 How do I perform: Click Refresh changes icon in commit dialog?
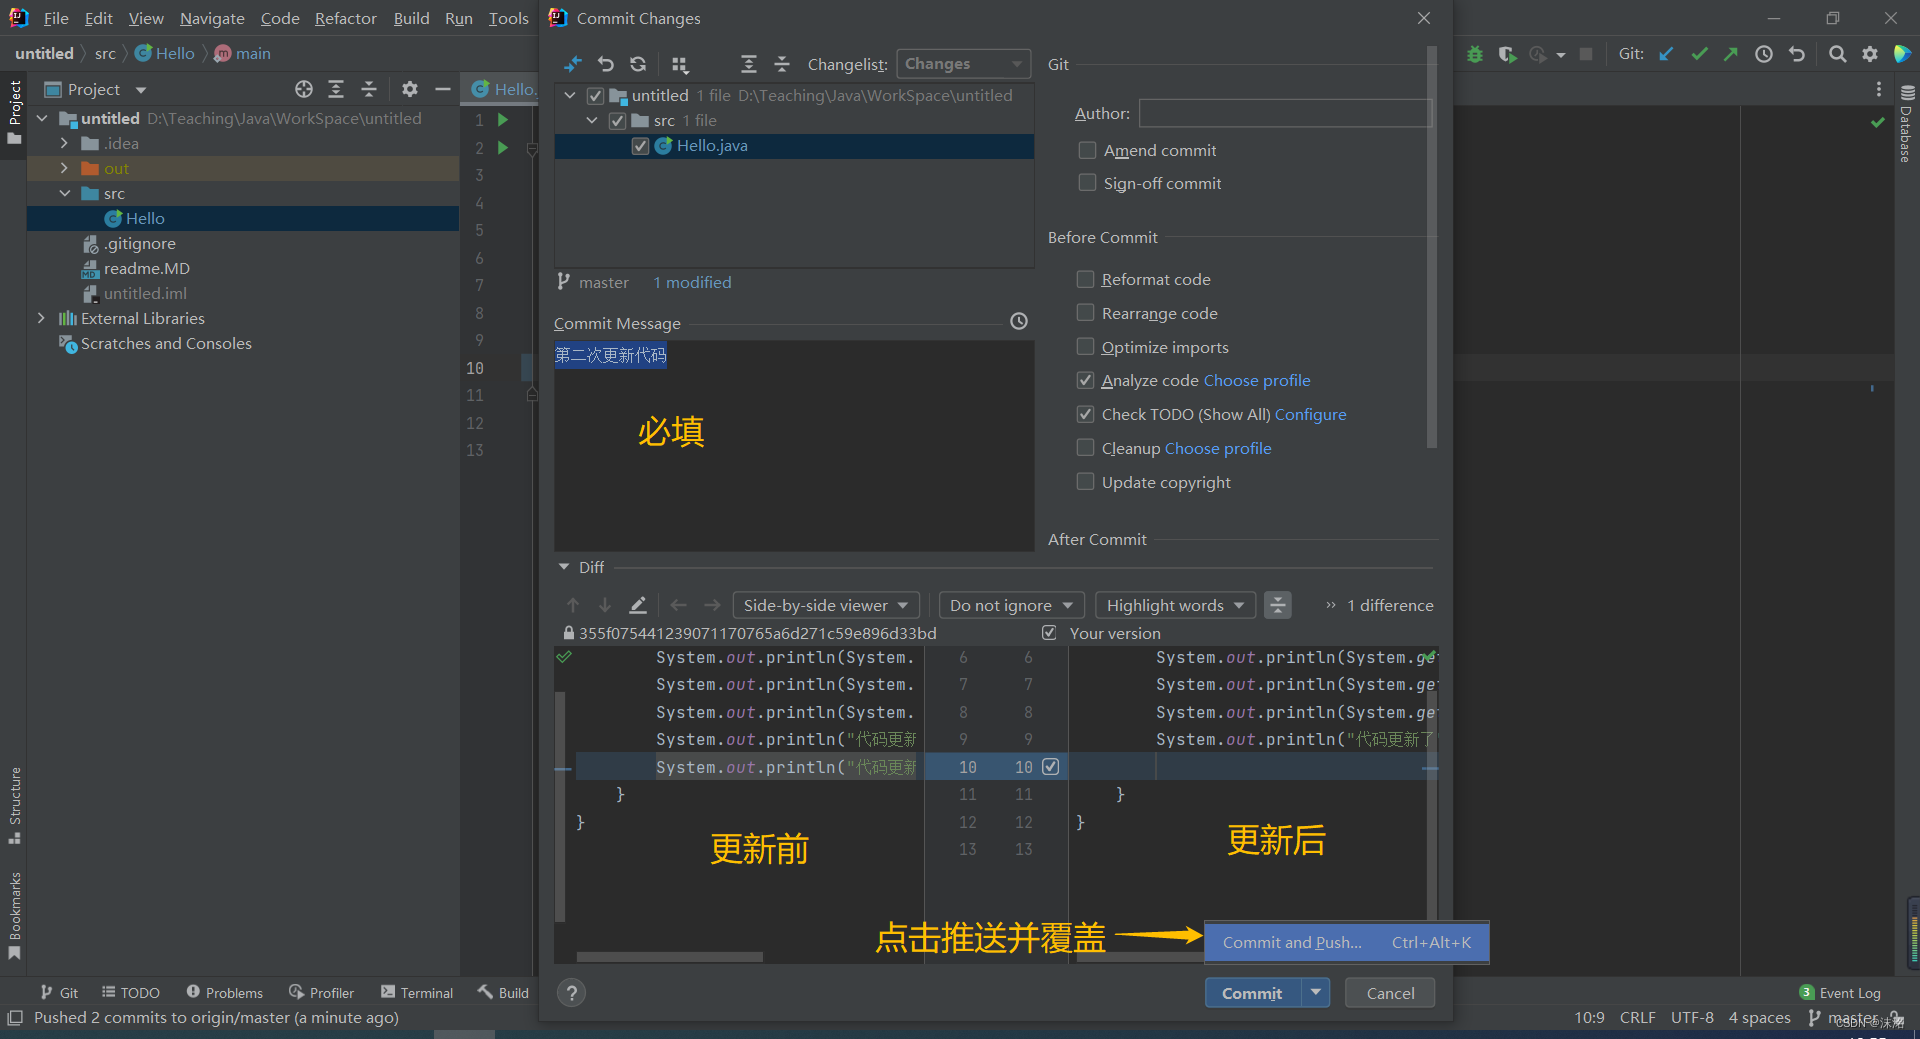[638, 64]
